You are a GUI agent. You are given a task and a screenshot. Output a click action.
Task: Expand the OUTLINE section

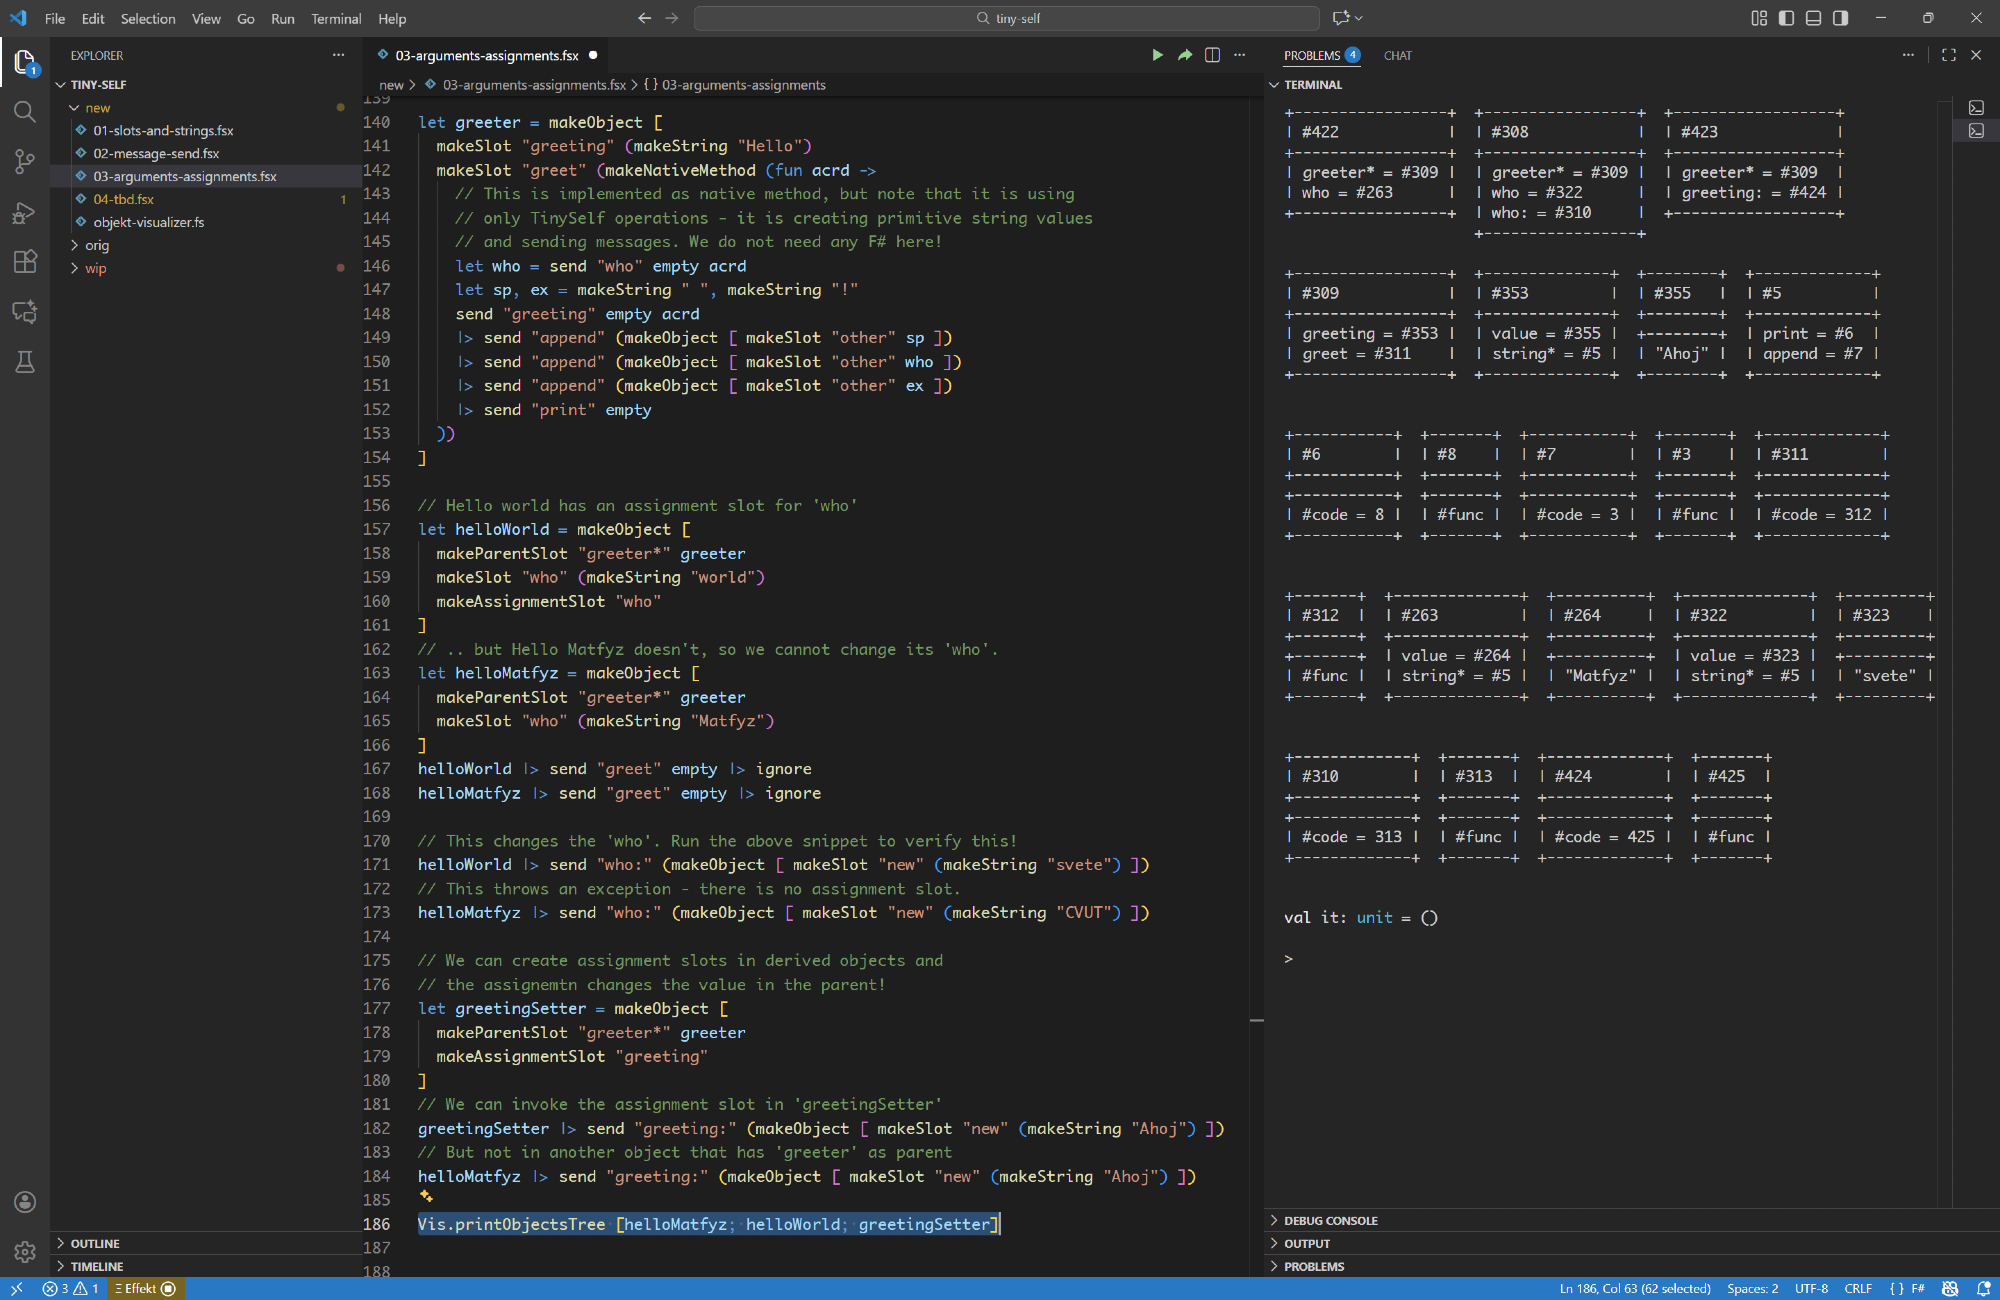[x=95, y=1243]
